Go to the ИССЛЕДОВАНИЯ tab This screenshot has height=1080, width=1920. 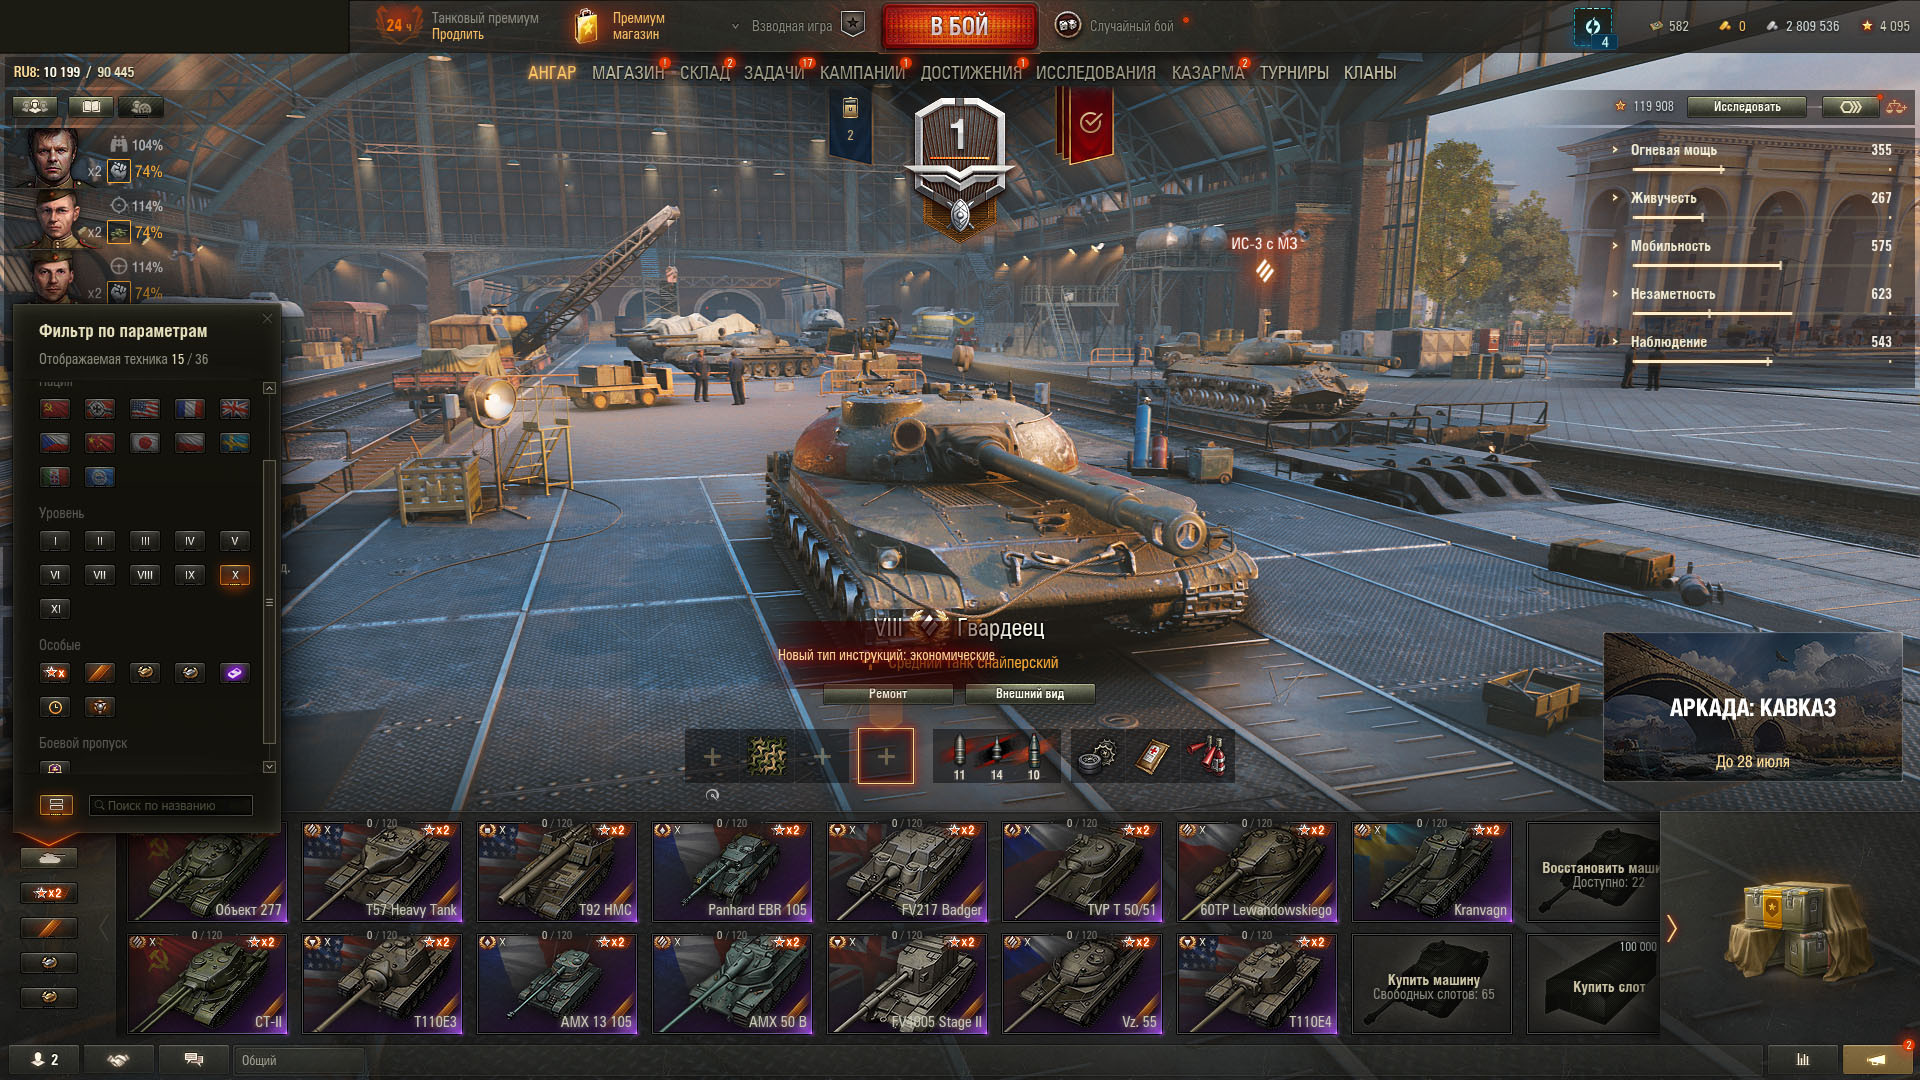pos(1095,73)
